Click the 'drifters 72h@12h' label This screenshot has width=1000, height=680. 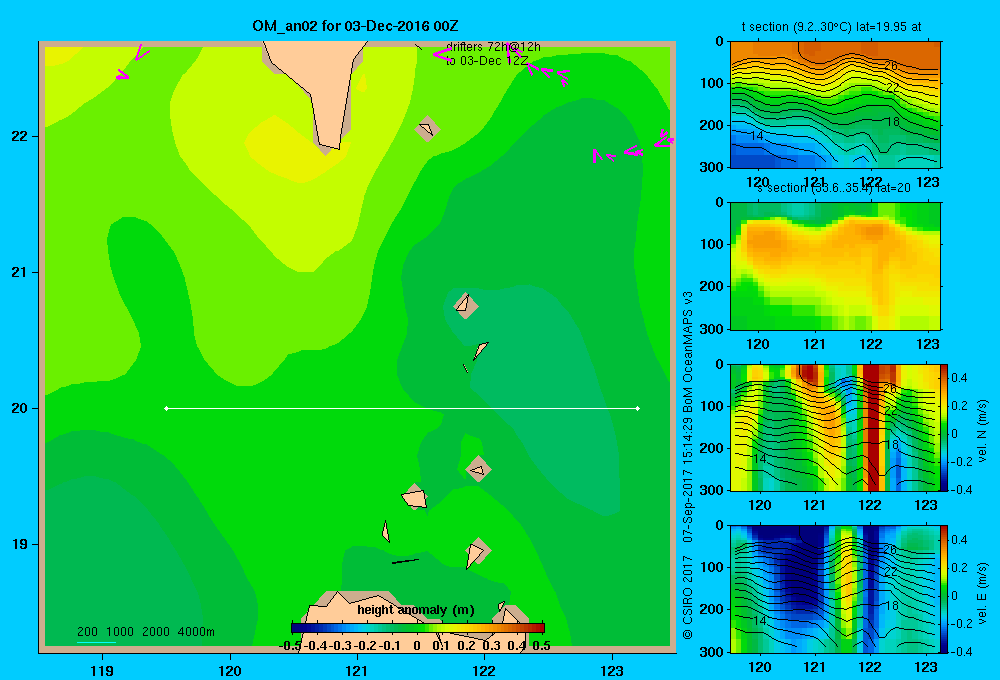[493, 47]
